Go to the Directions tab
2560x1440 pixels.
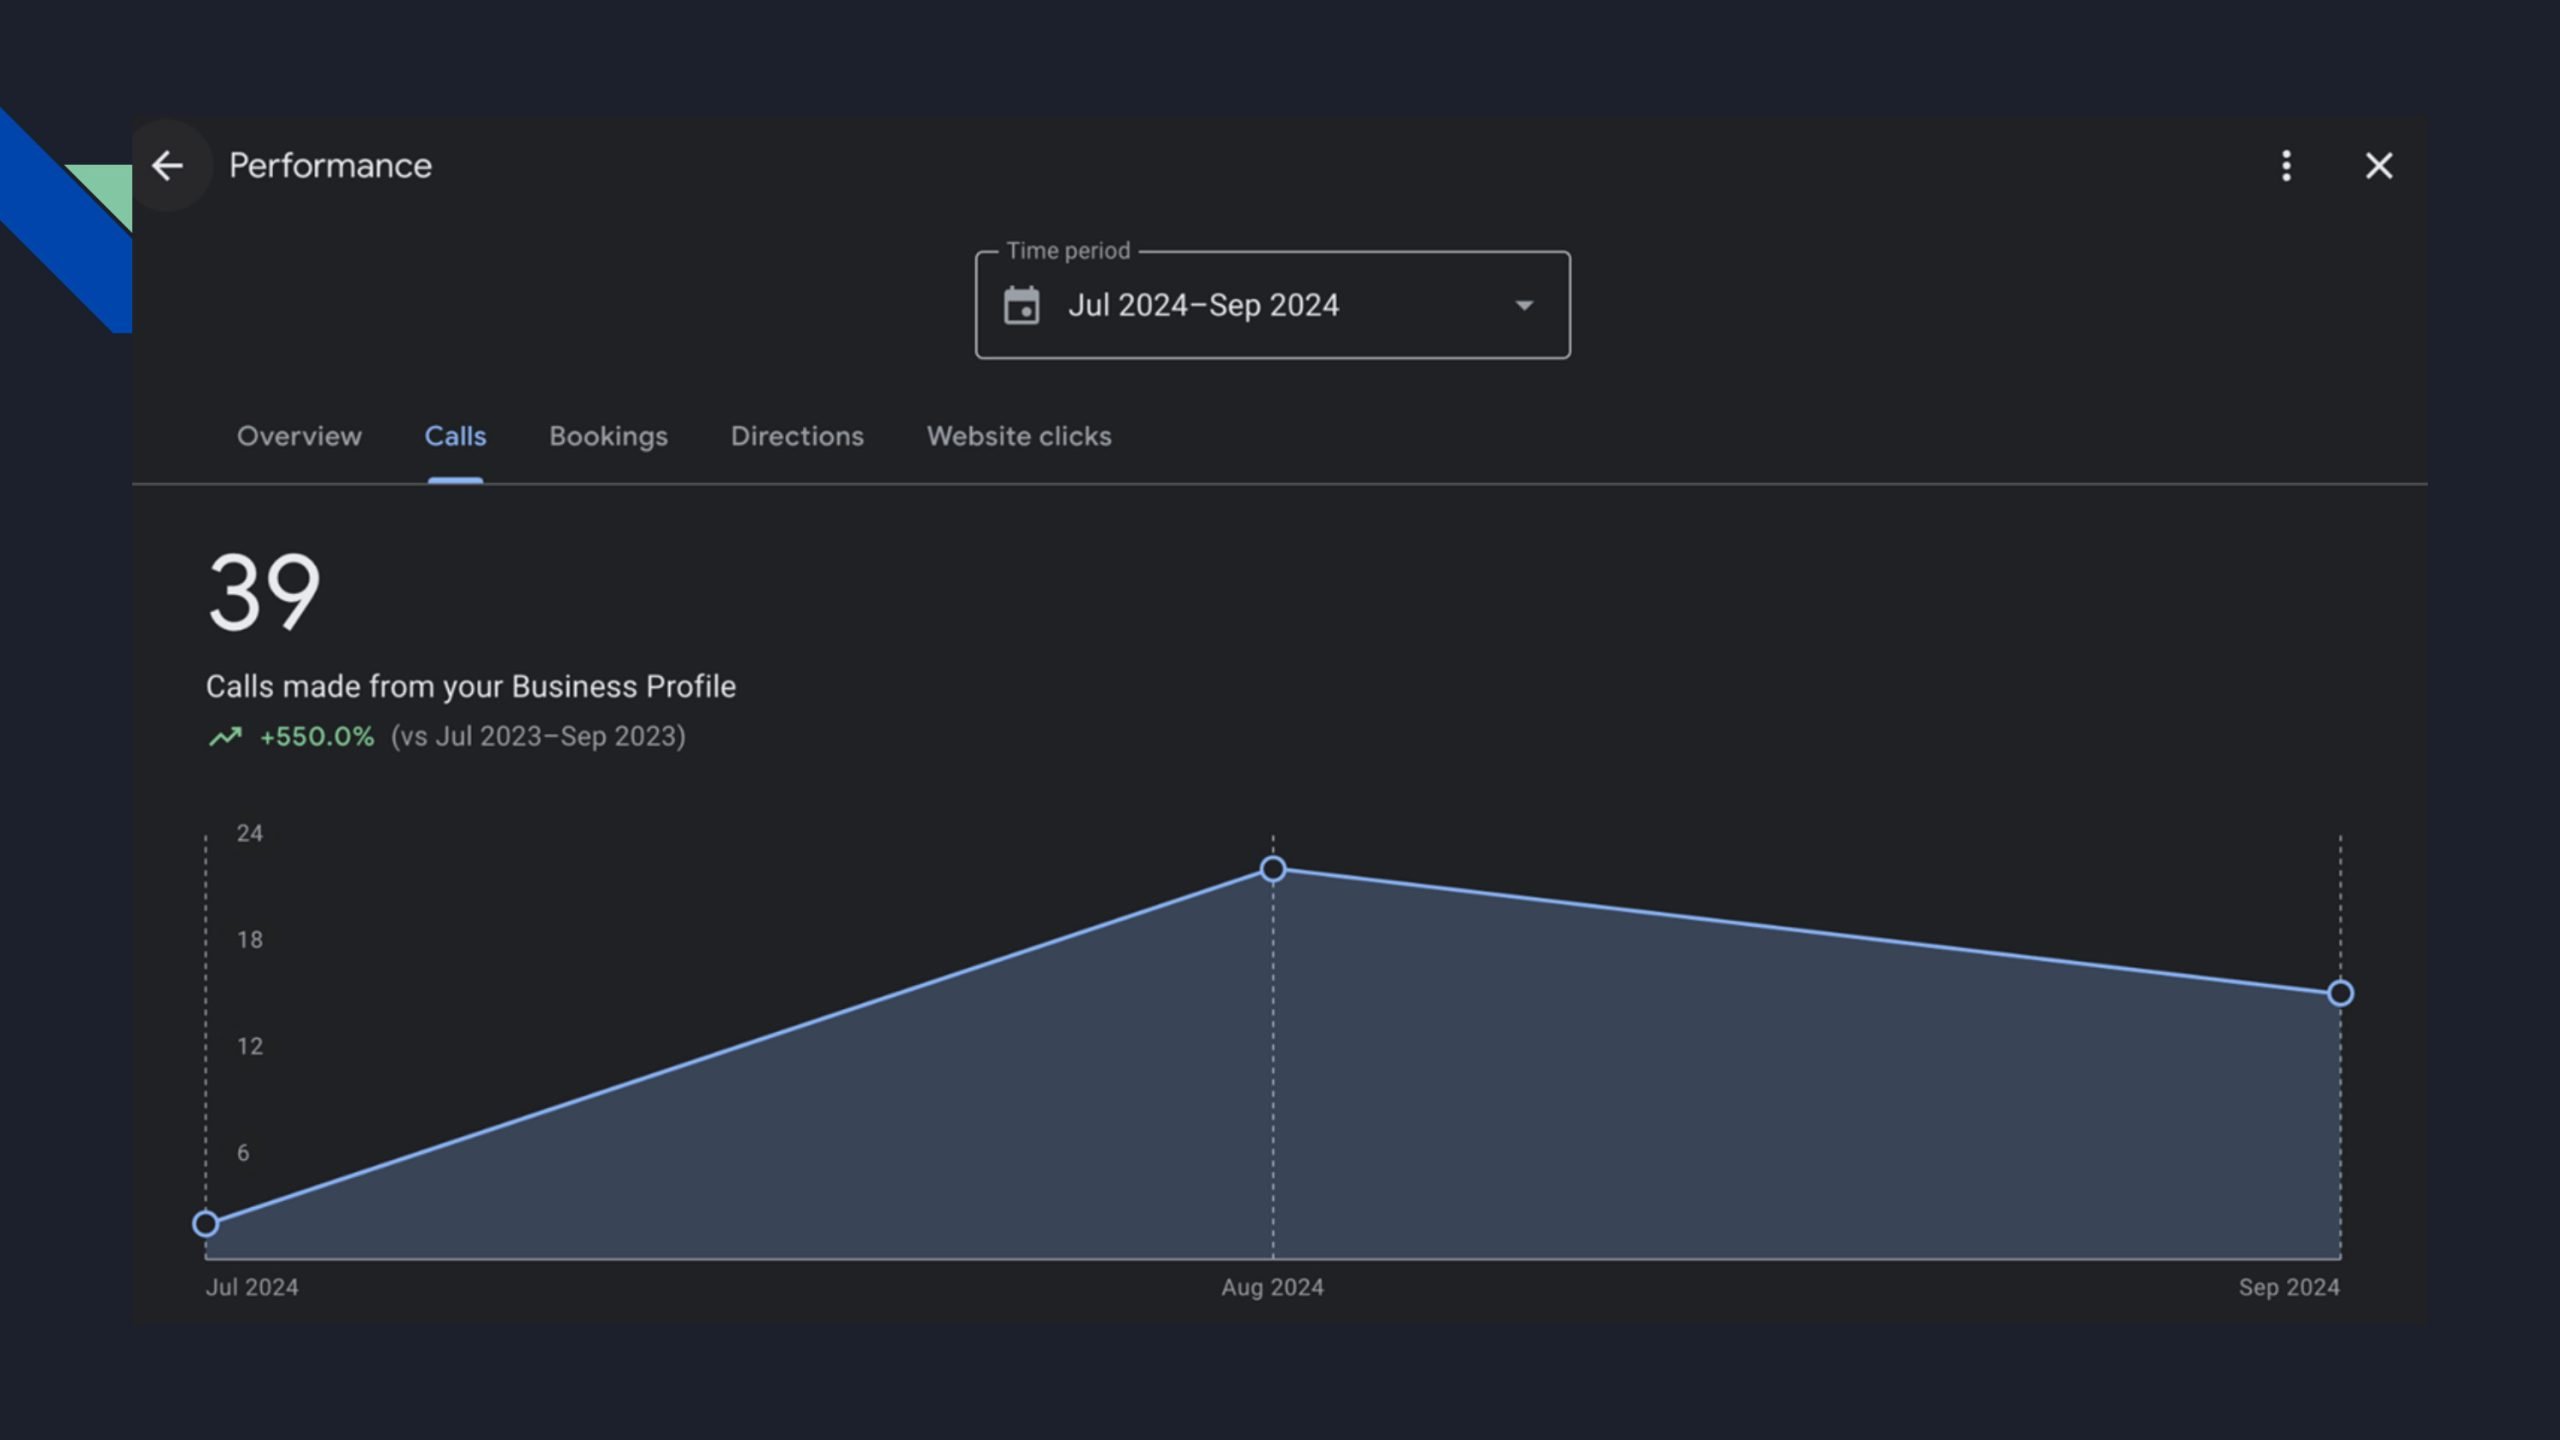(x=797, y=436)
